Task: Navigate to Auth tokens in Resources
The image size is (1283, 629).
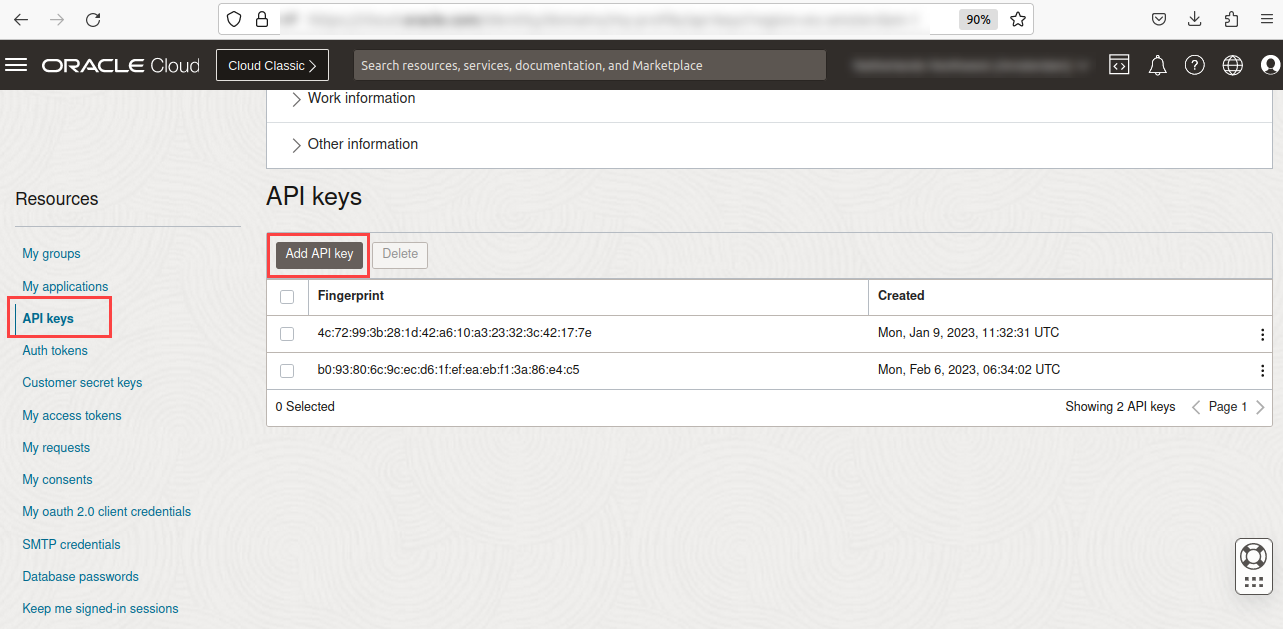Action: pos(55,350)
